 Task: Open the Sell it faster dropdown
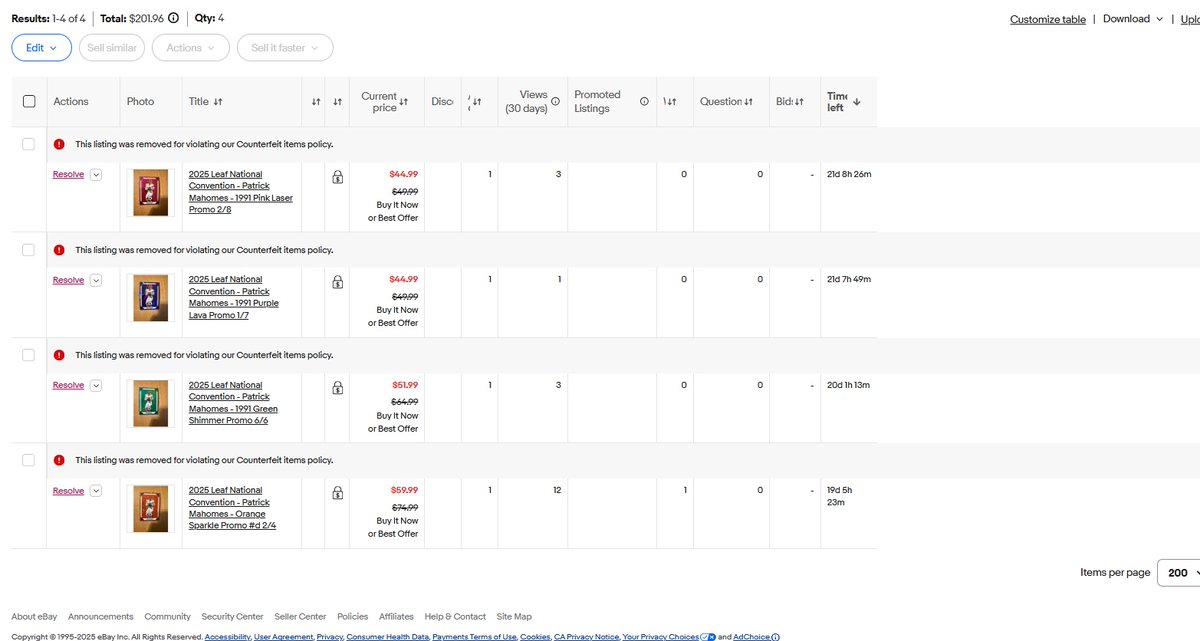click(285, 48)
